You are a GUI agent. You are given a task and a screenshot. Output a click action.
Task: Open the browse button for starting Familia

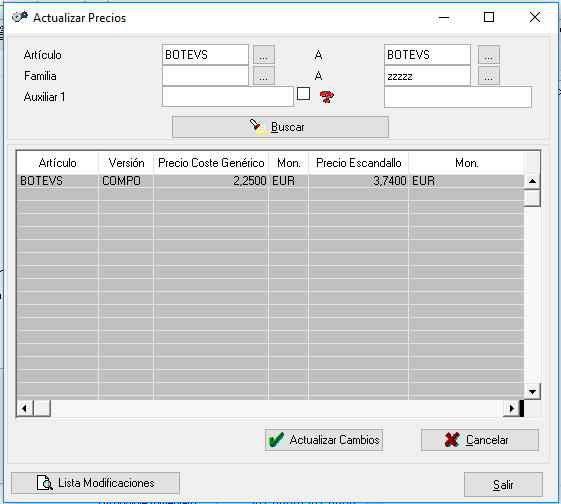[x=264, y=75]
